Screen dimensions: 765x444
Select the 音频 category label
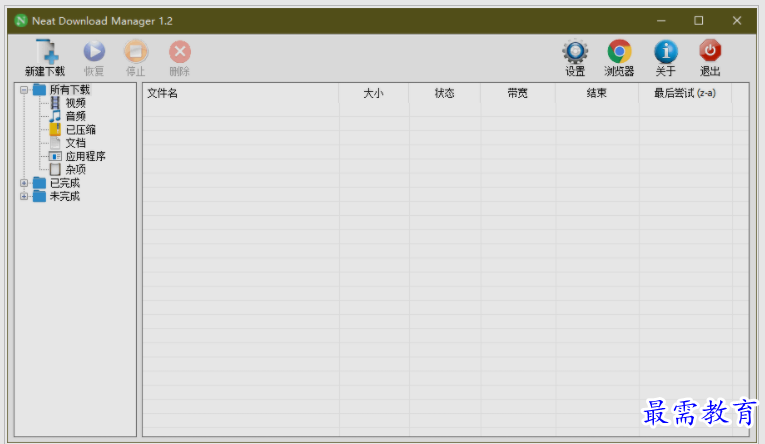point(76,116)
